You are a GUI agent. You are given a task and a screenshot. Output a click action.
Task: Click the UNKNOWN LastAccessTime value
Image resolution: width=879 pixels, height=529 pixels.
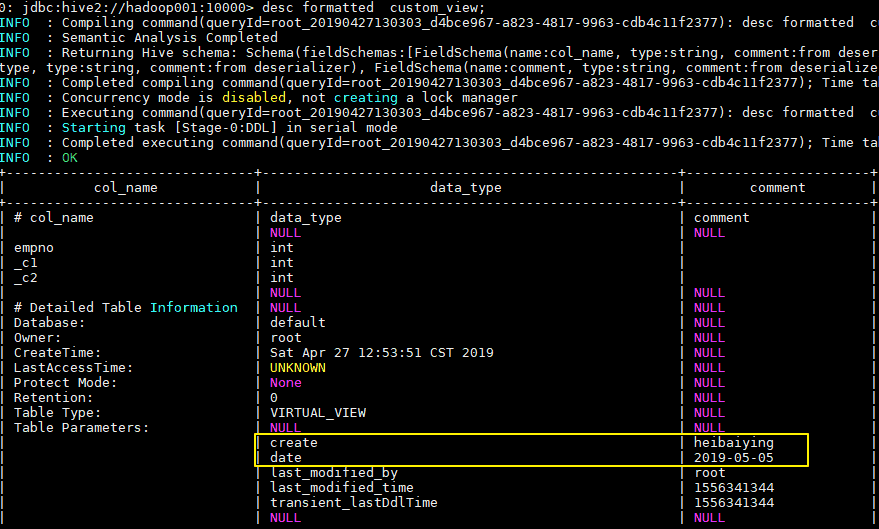[x=297, y=367]
